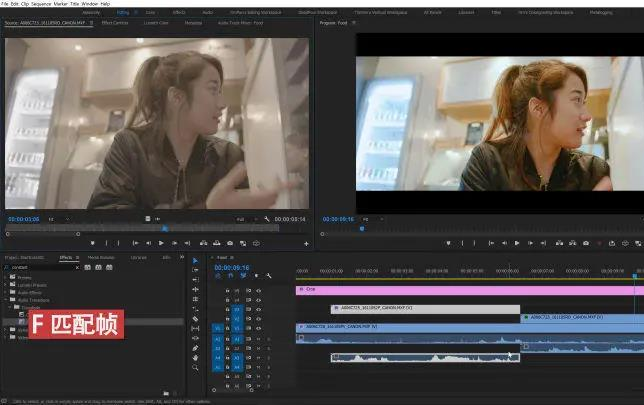Viewport: 644px width, 405px height.
Task: Select the Track Select Forward tool
Action: point(195,270)
